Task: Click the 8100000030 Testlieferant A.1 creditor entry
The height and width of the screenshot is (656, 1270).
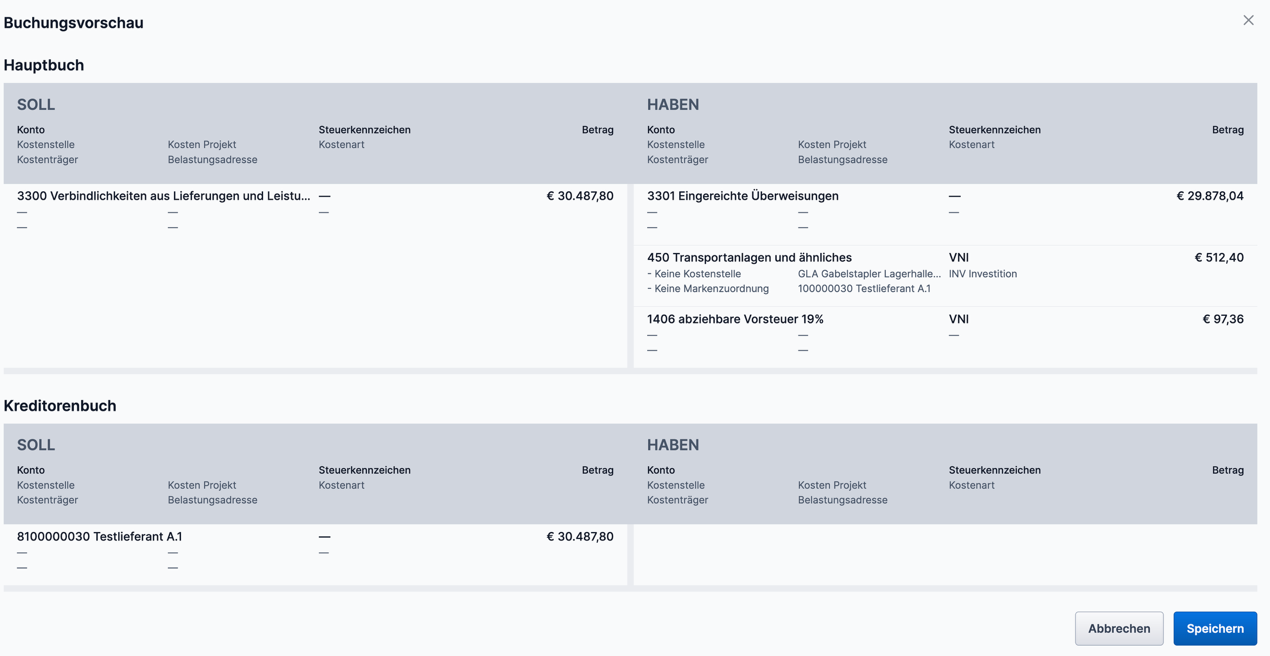Action: point(99,536)
